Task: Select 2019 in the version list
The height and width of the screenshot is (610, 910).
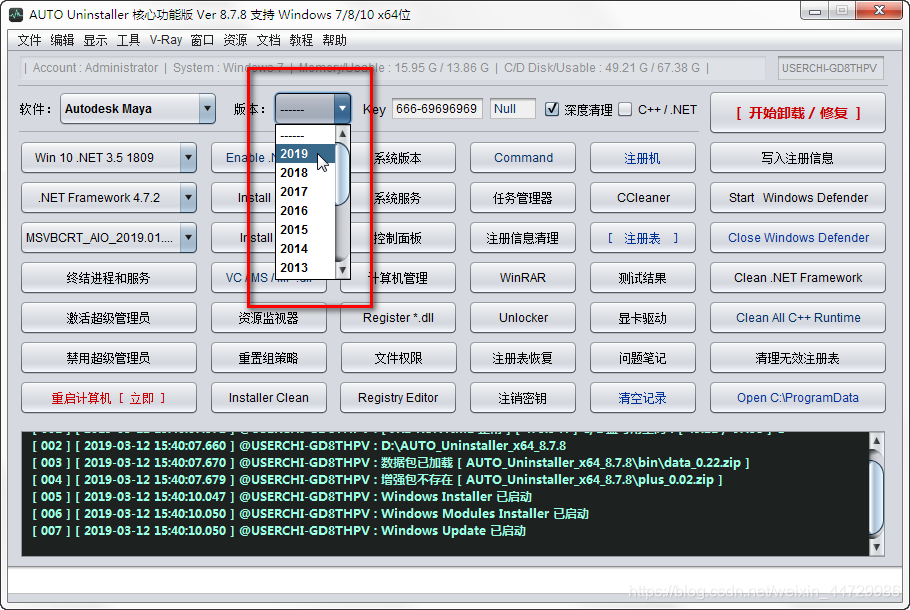Action: click(x=295, y=154)
